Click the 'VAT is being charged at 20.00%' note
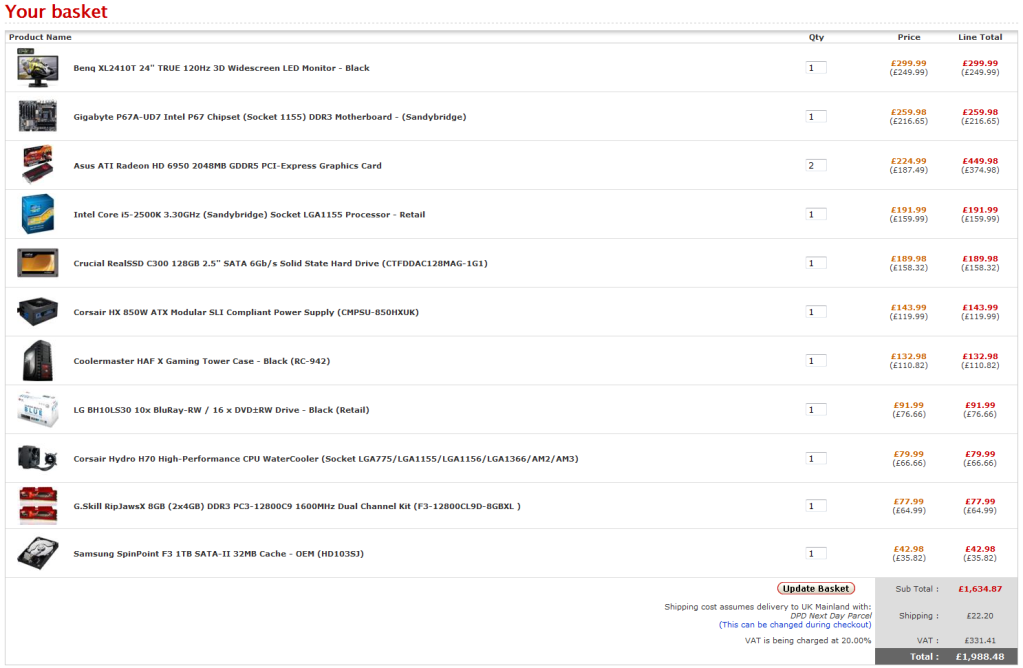Screen dimensions: 1023x668 coord(808,641)
